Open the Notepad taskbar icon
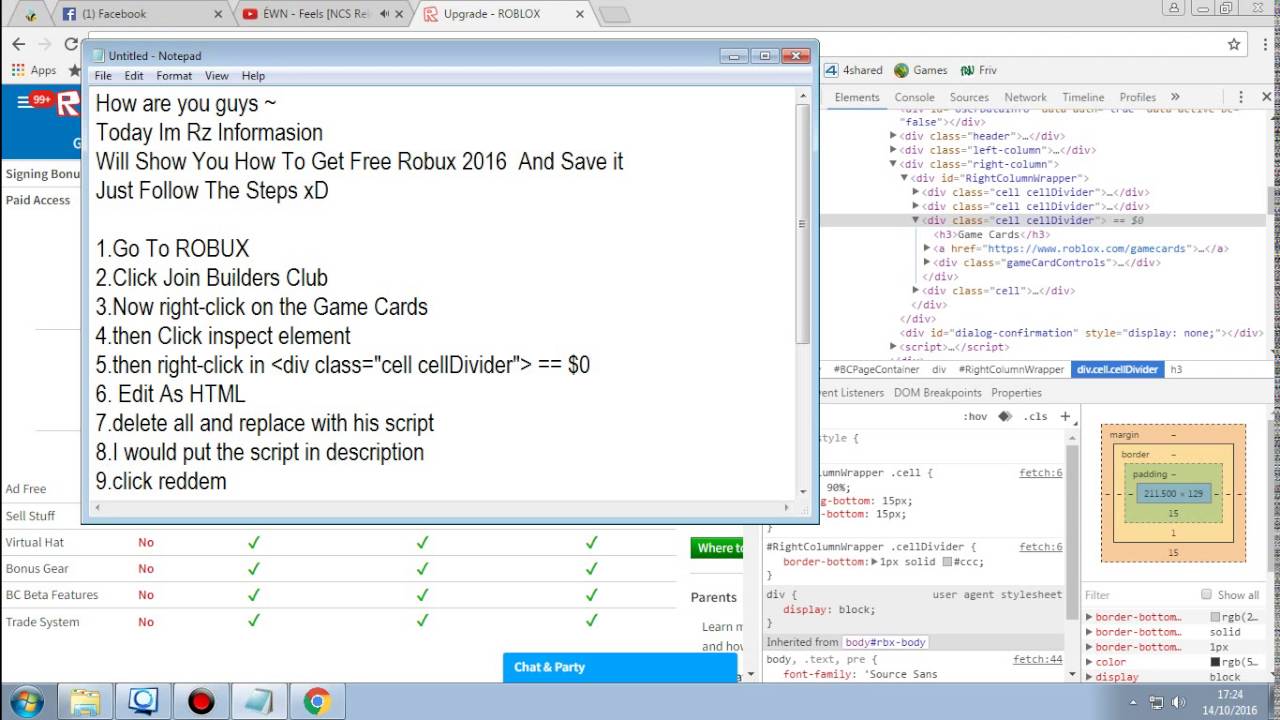The height and width of the screenshot is (720, 1280). [x=259, y=701]
